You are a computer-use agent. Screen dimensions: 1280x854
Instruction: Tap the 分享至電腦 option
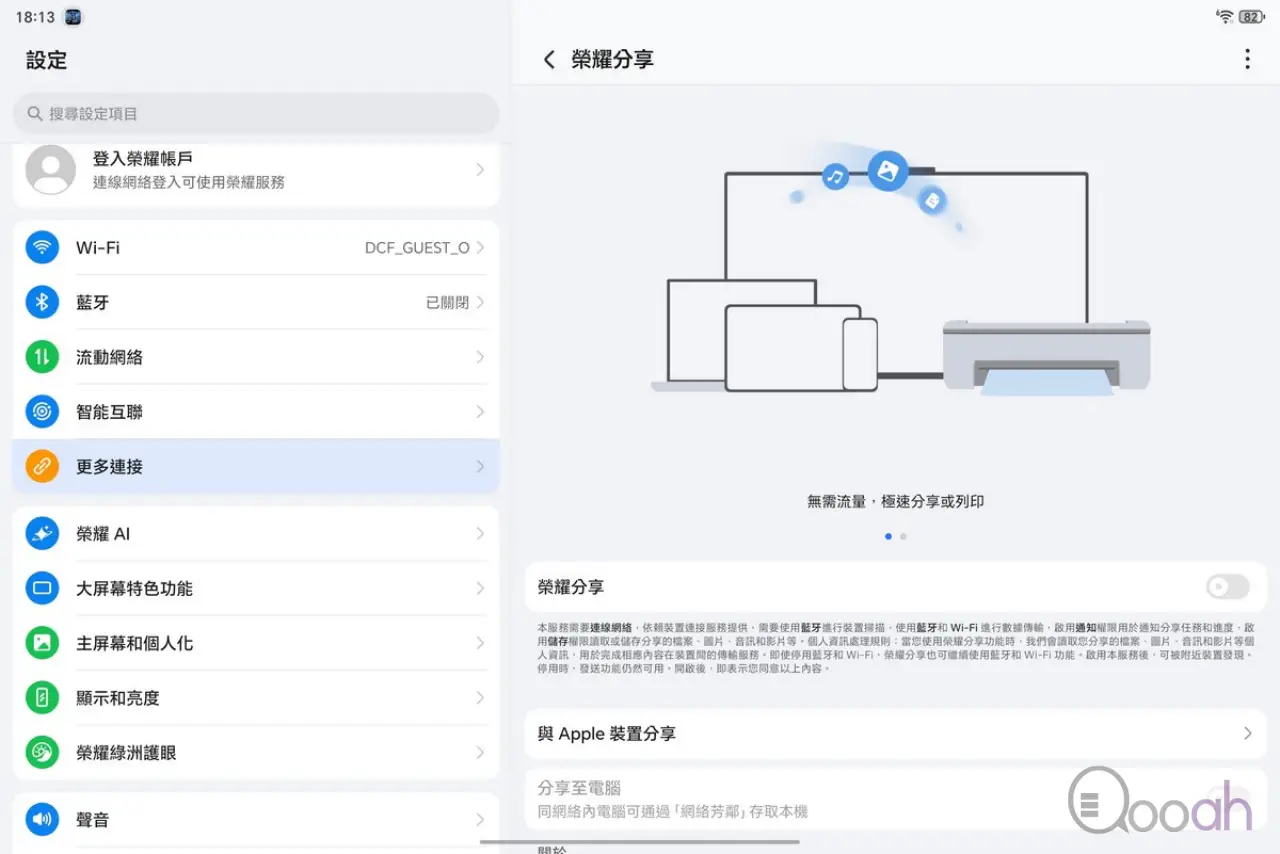tap(896, 799)
